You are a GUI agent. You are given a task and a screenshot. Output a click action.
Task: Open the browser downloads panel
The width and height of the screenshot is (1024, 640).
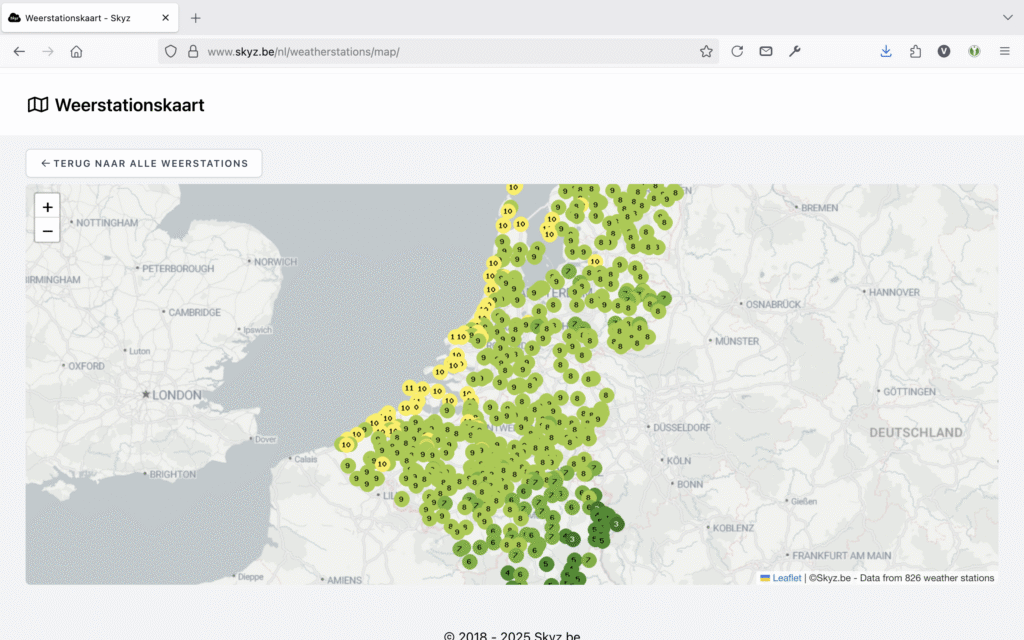coord(886,51)
